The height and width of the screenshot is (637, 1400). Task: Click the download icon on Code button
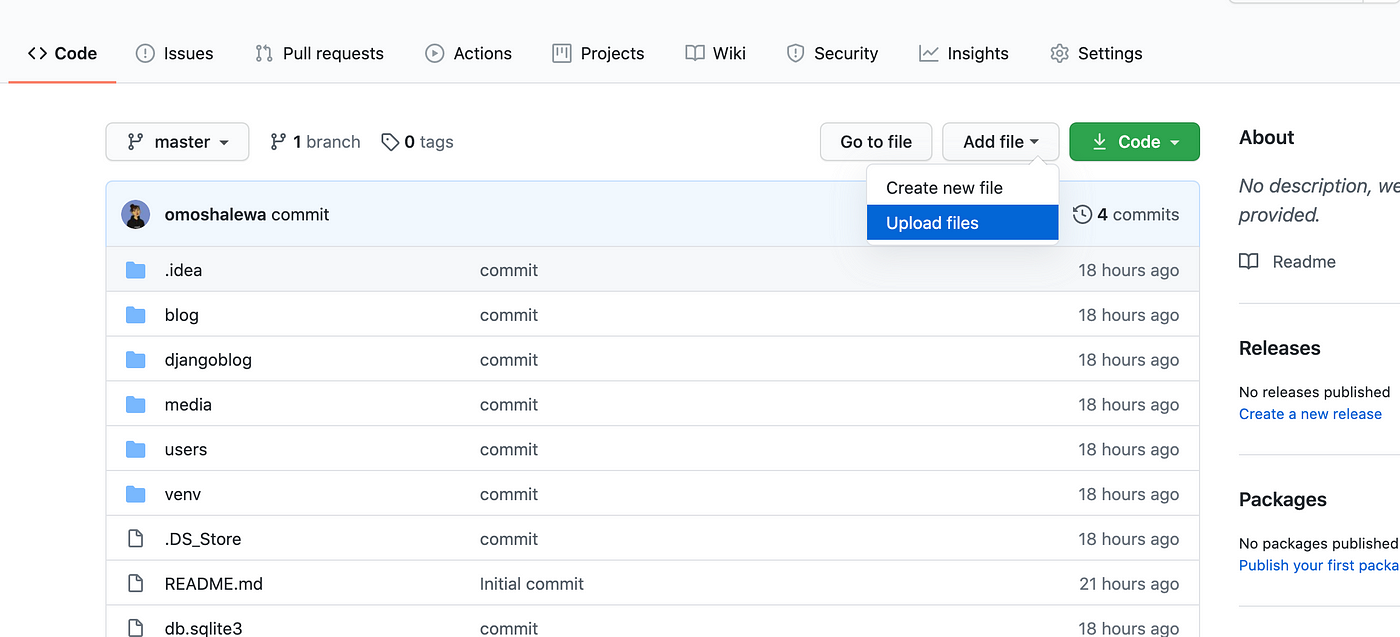pos(1100,142)
